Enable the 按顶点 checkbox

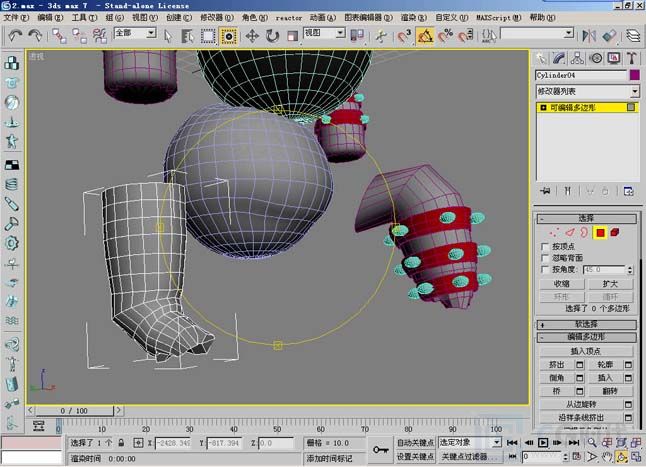pos(545,247)
